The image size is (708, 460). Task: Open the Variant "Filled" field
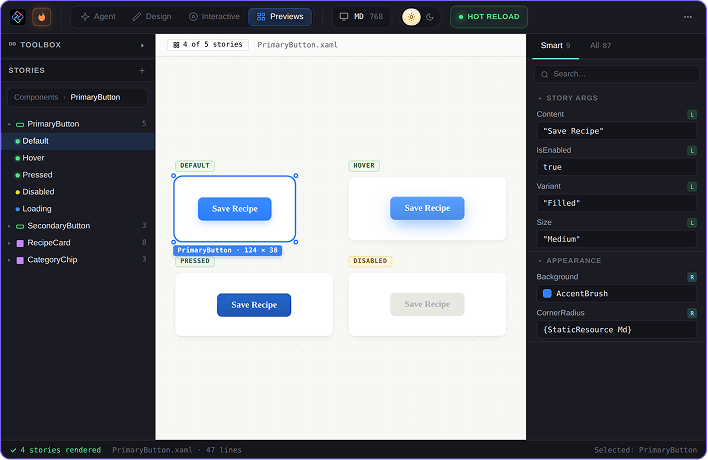click(x=616, y=203)
